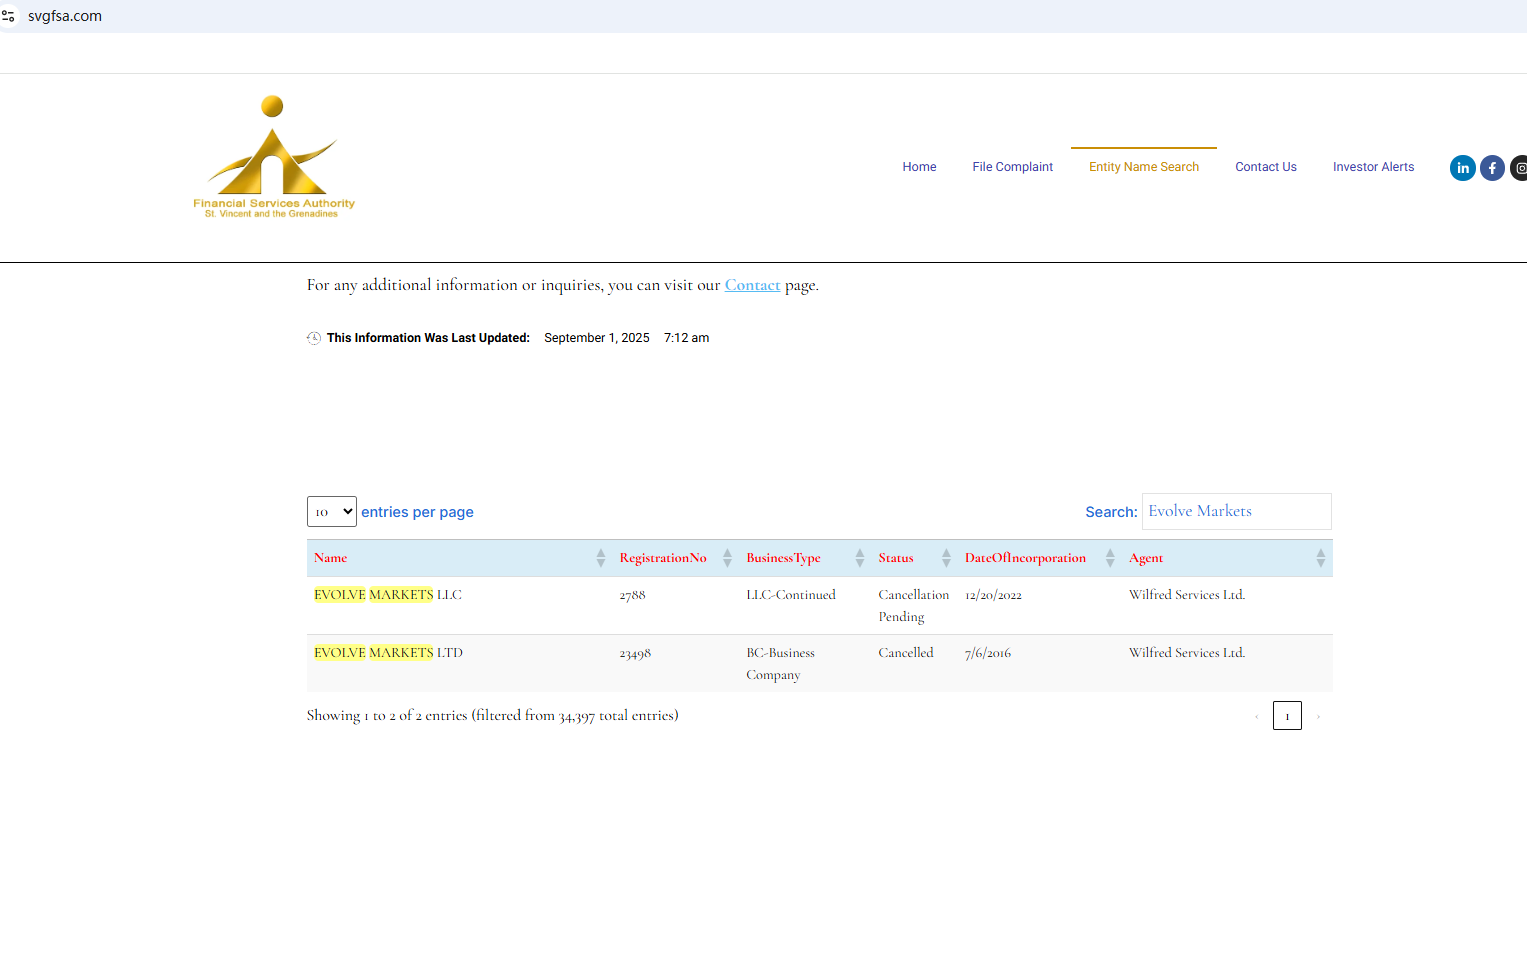
Task: Click into the Search input field
Action: pos(1236,511)
